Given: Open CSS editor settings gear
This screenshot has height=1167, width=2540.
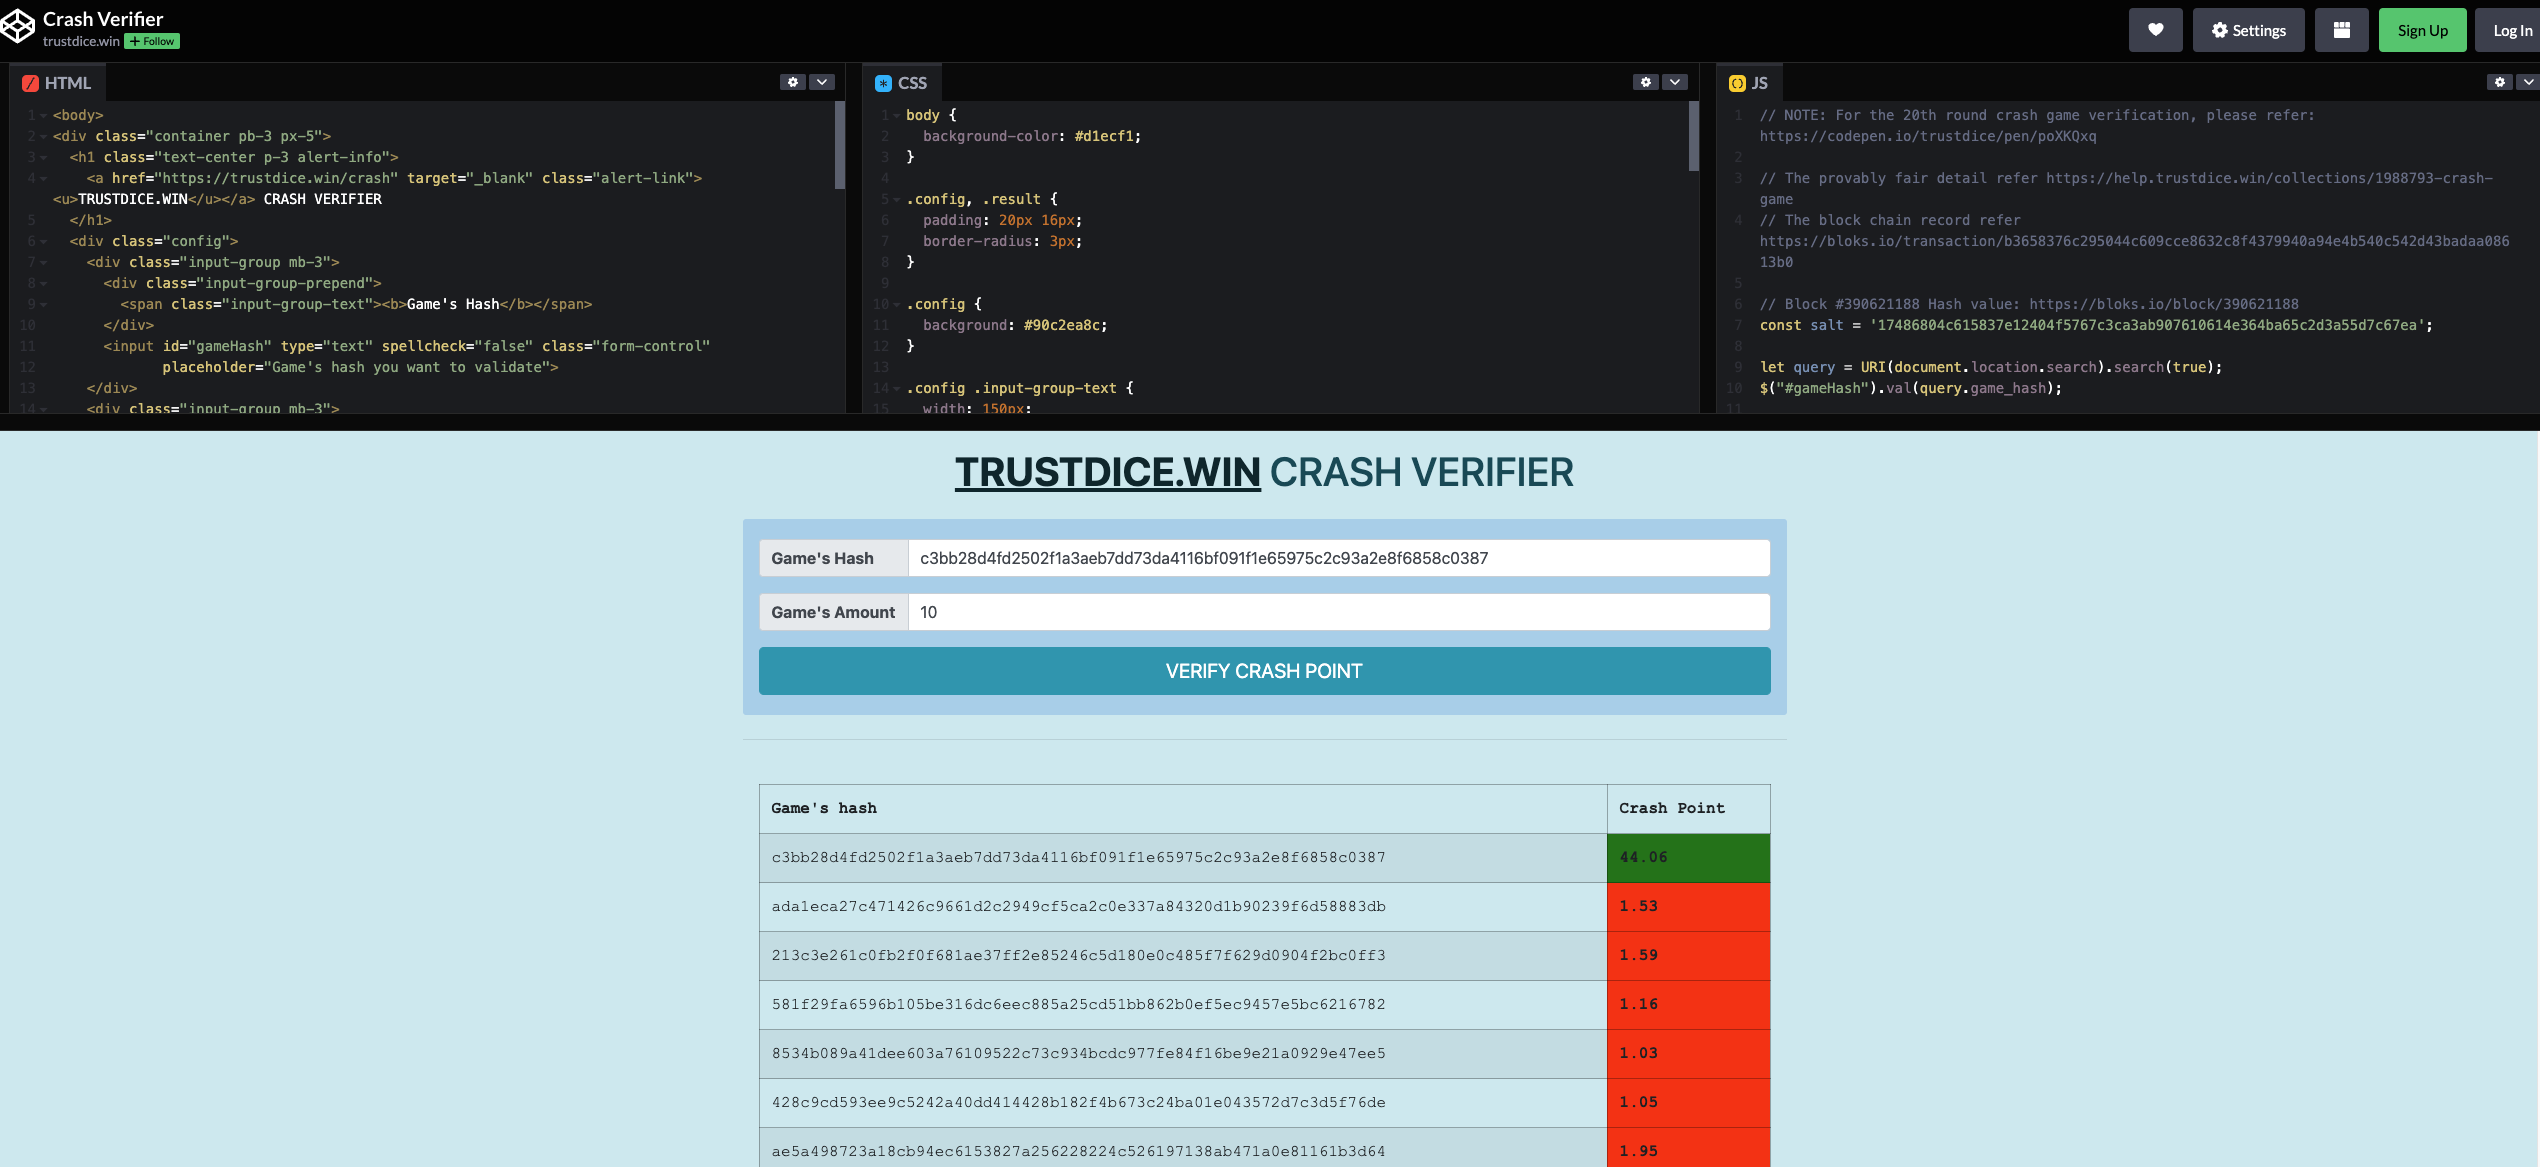Looking at the screenshot, I should (1646, 82).
